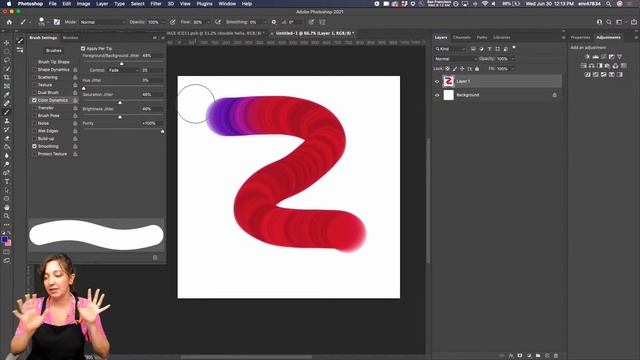Hide the Background layer eye icon
This screenshot has width=640, height=360.
pyautogui.click(x=437, y=95)
